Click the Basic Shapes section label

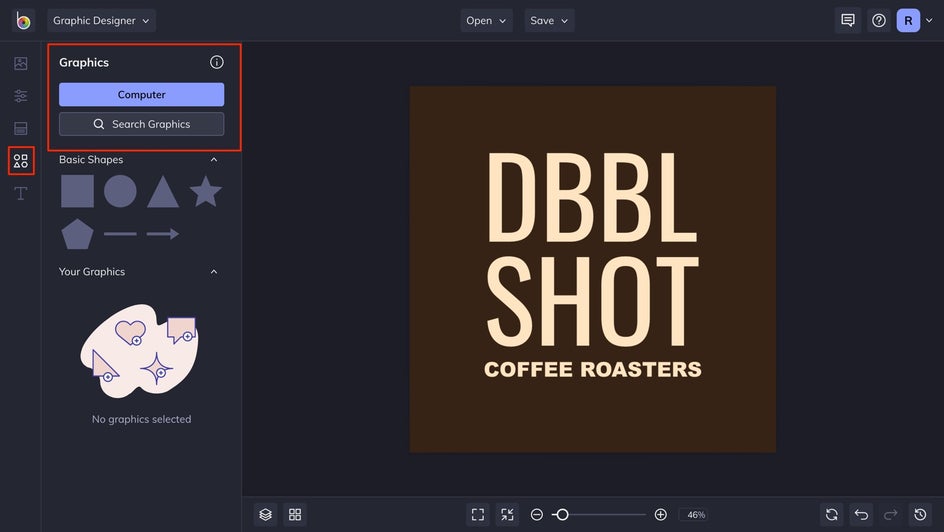[x=91, y=159]
